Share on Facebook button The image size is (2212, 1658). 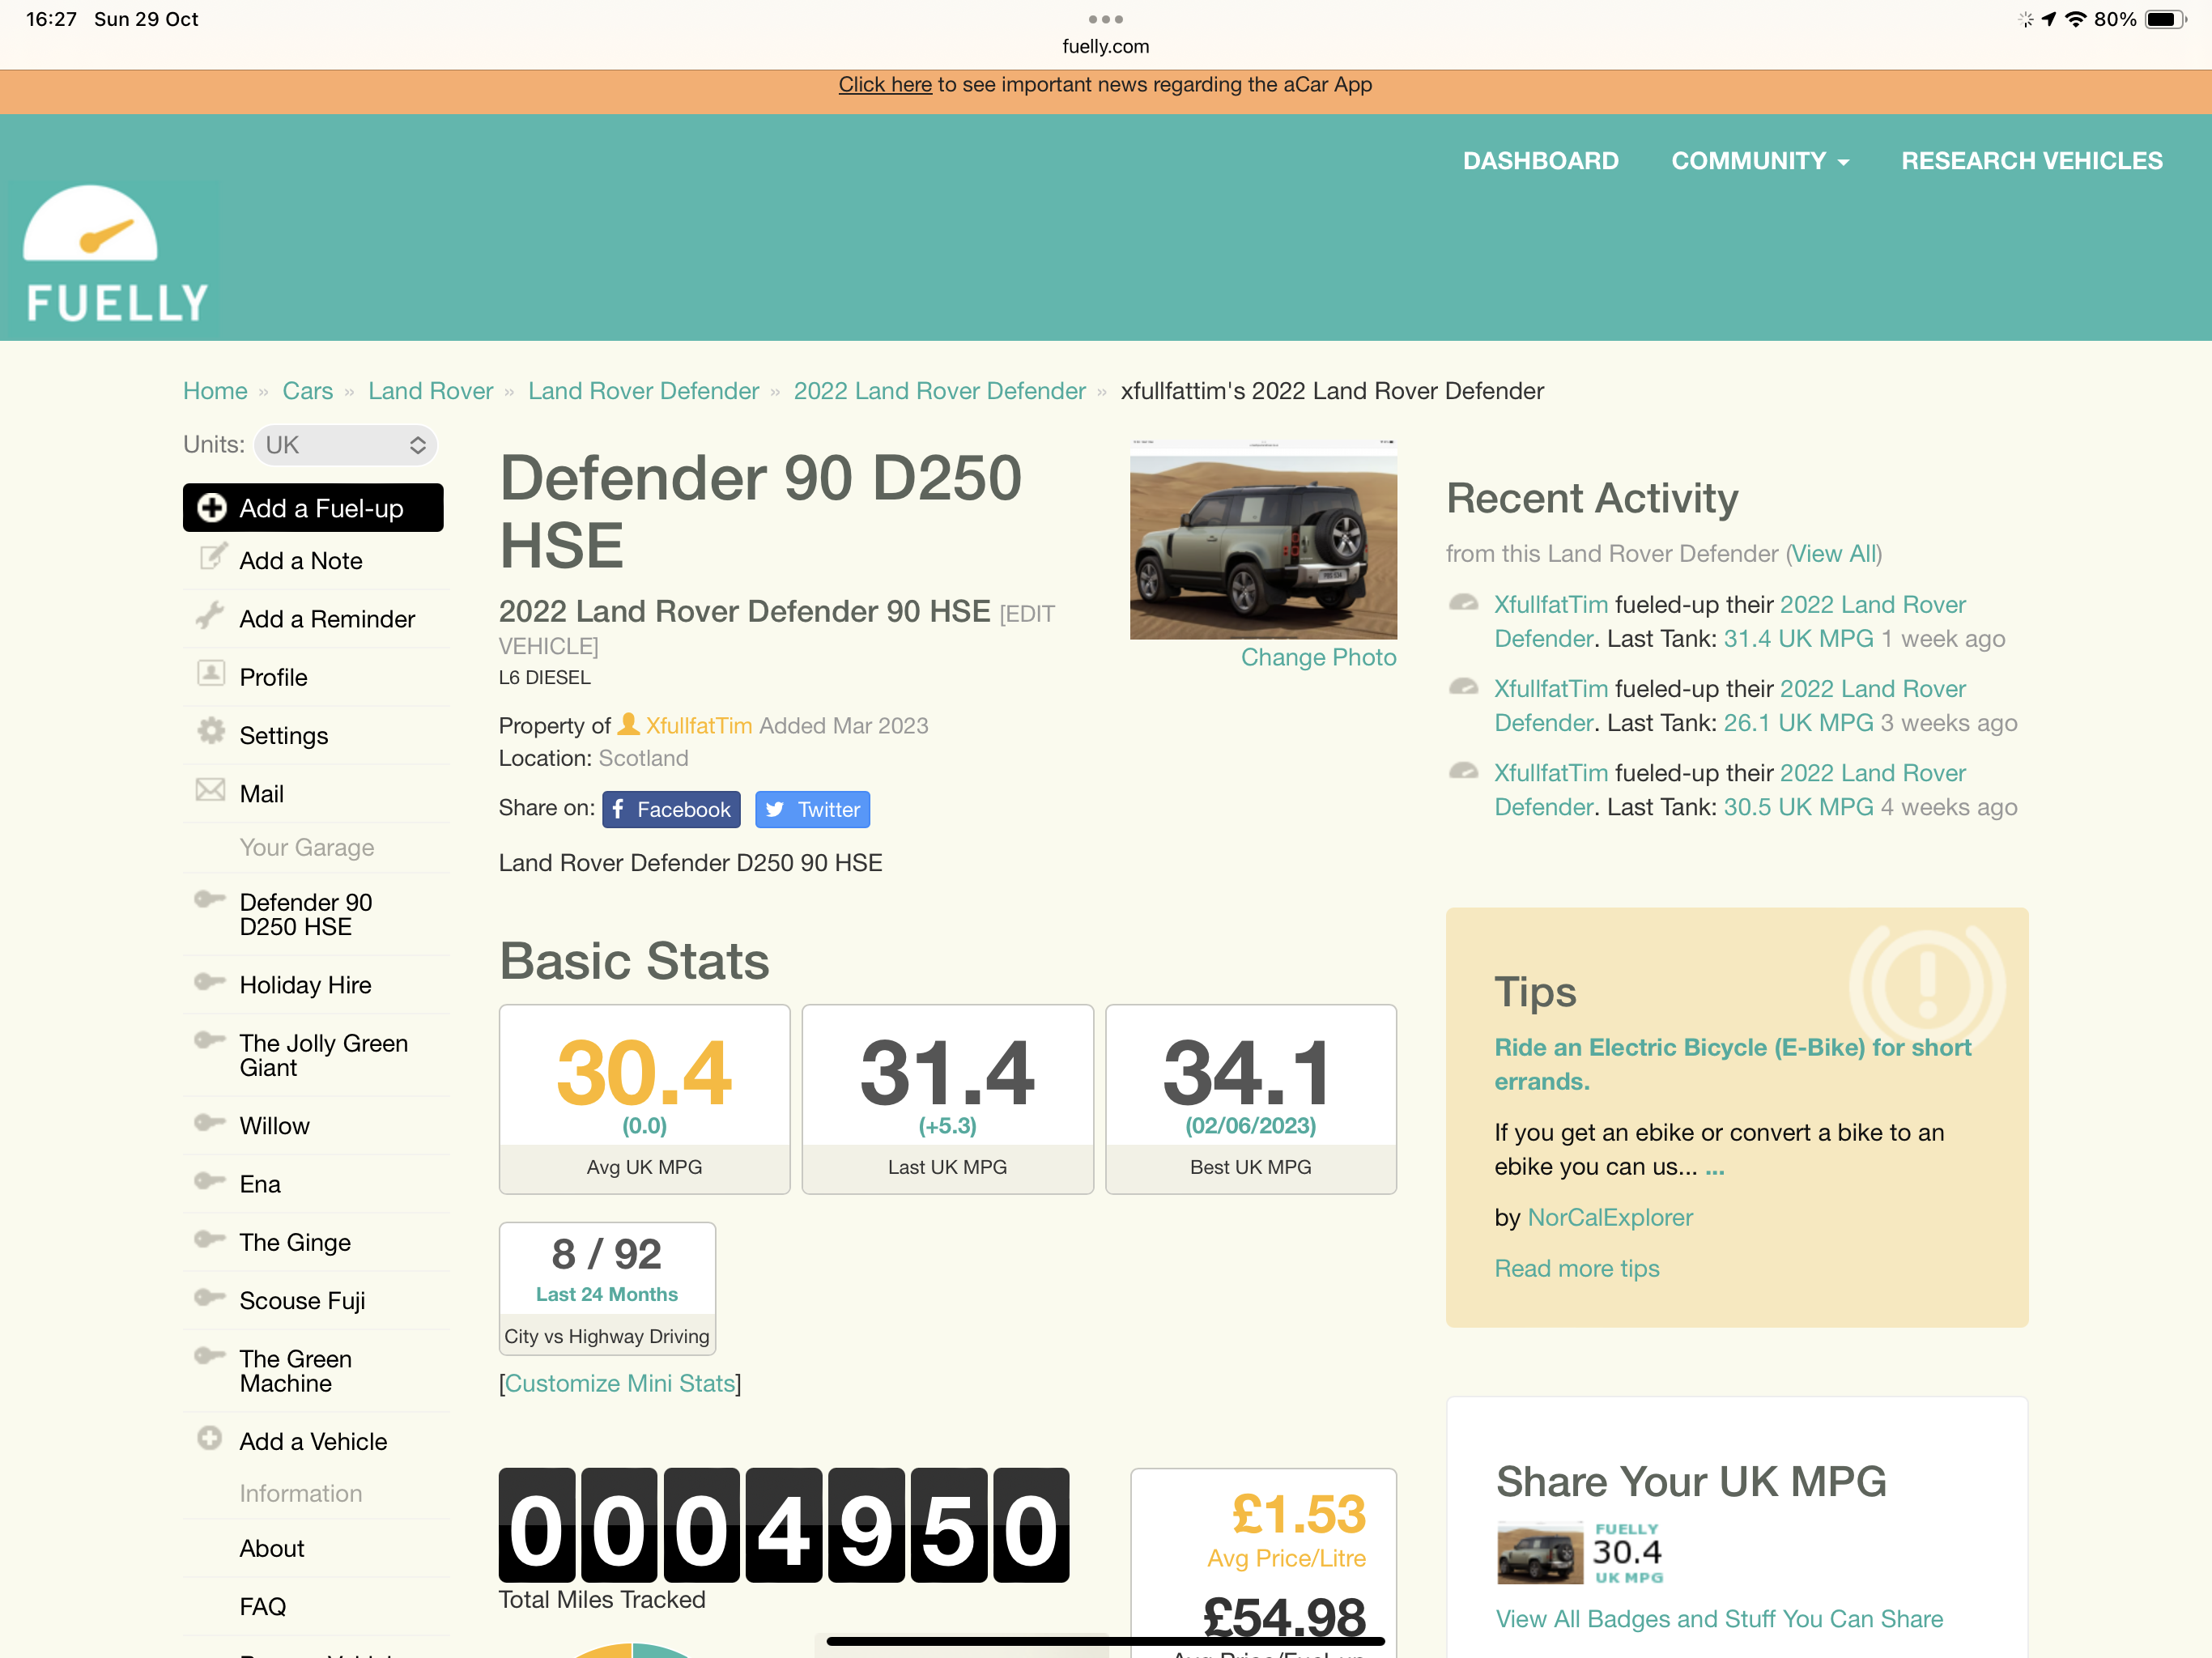(x=671, y=810)
